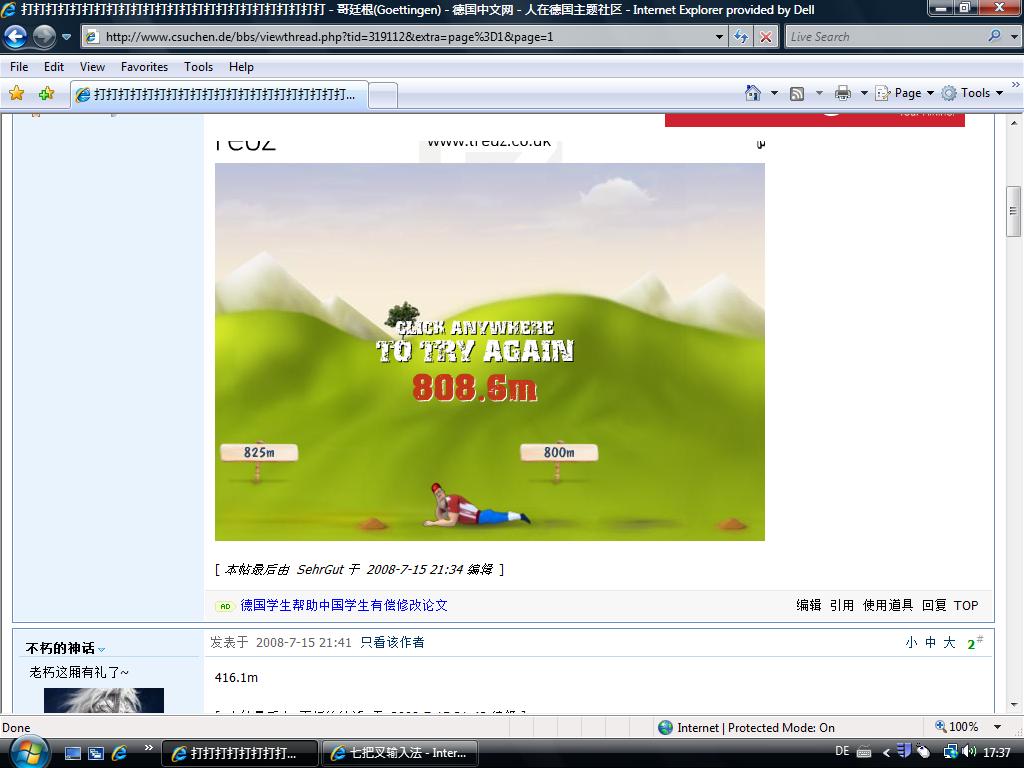The height and width of the screenshot is (768, 1024).
Task: Refresh the page using the Refresh icon
Action: (741, 37)
